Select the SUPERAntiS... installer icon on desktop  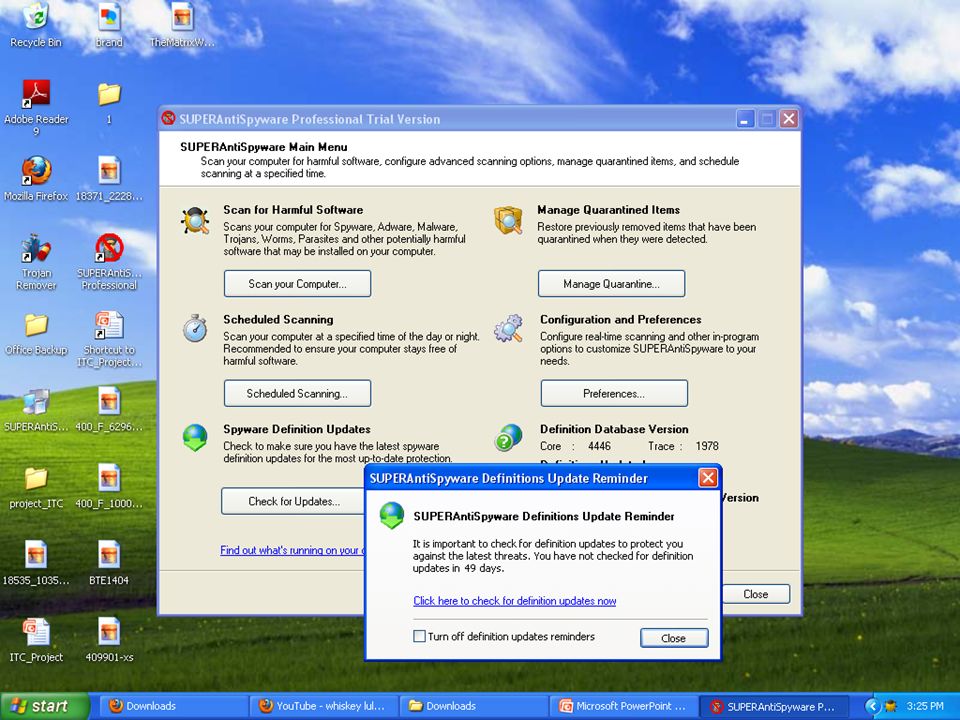pyautogui.click(x=36, y=402)
